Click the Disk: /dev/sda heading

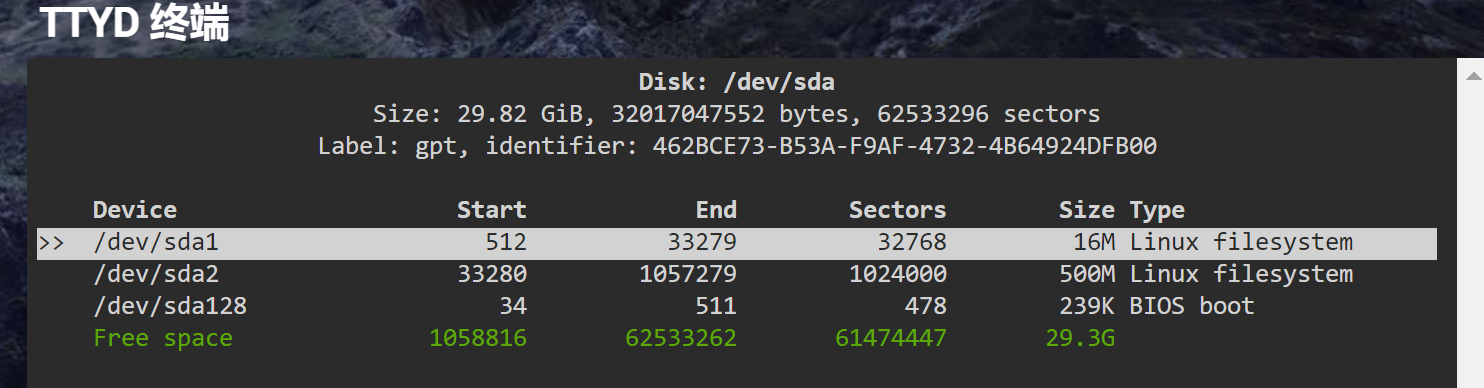click(736, 82)
